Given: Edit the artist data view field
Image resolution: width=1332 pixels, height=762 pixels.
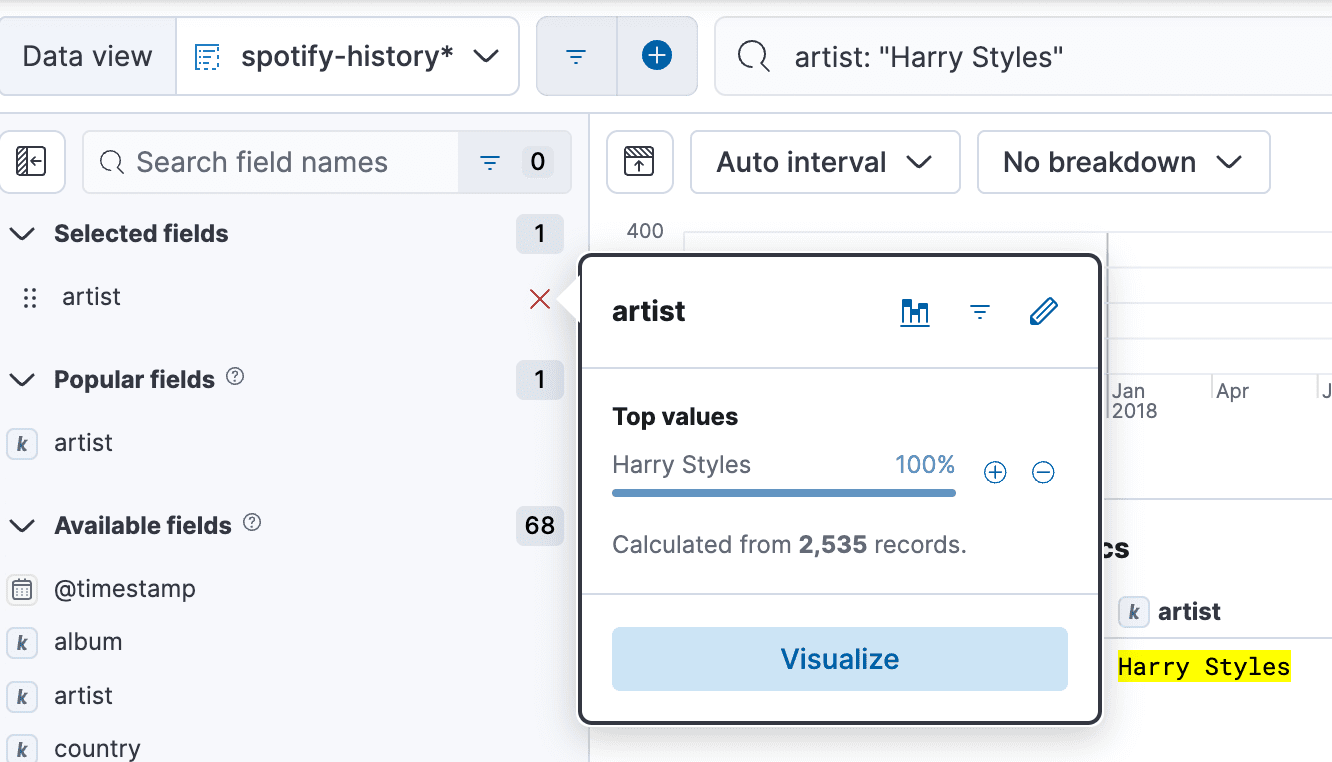Looking at the screenshot, I should click(x=1043, y=312).
